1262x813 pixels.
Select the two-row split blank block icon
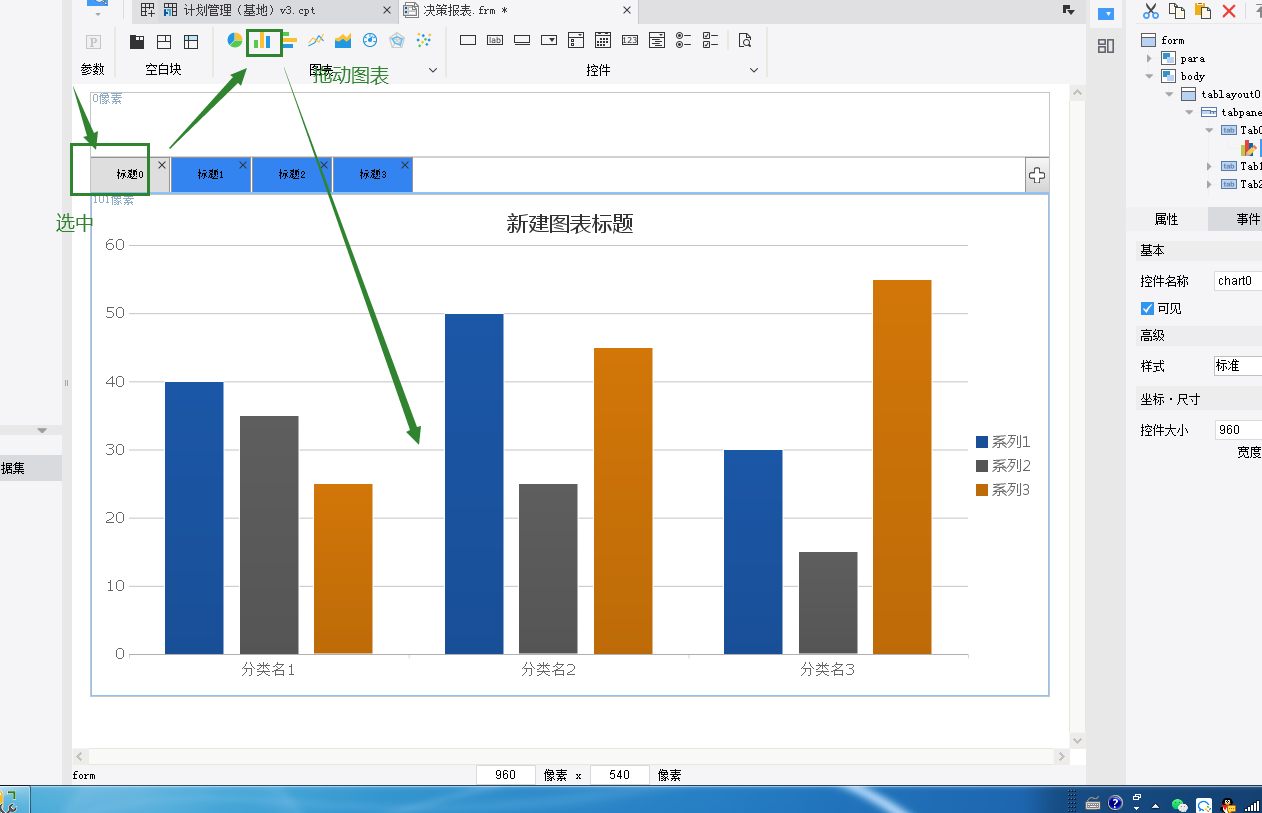[164, 42]
